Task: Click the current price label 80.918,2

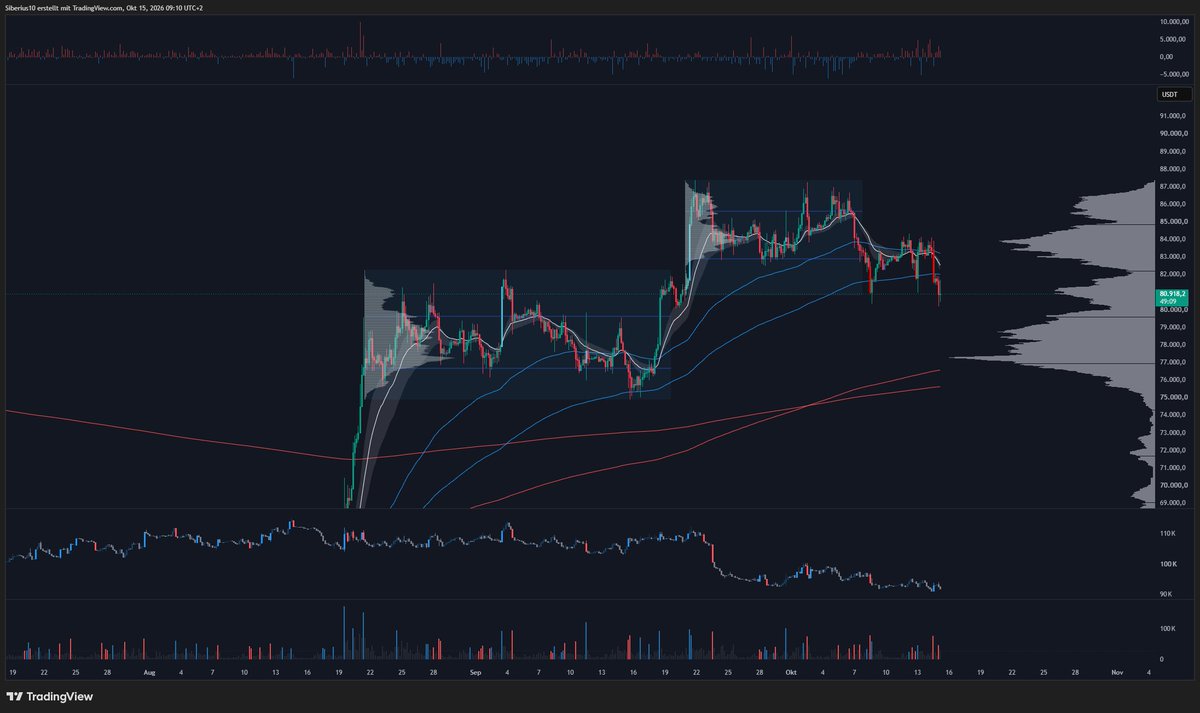Action: 1171,293
